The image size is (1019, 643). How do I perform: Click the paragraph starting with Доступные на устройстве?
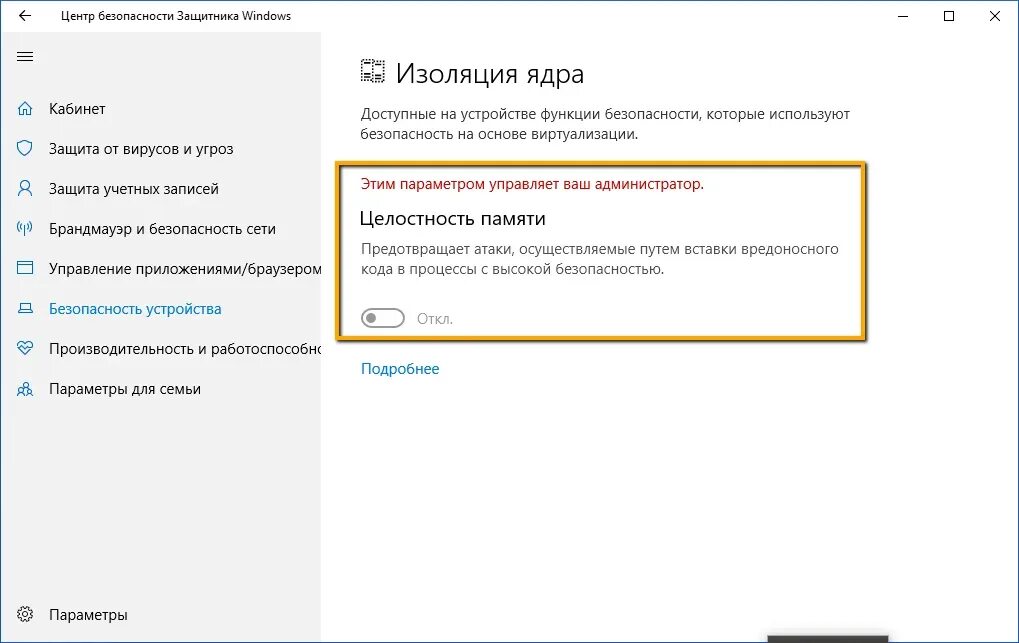pos(606,124)
